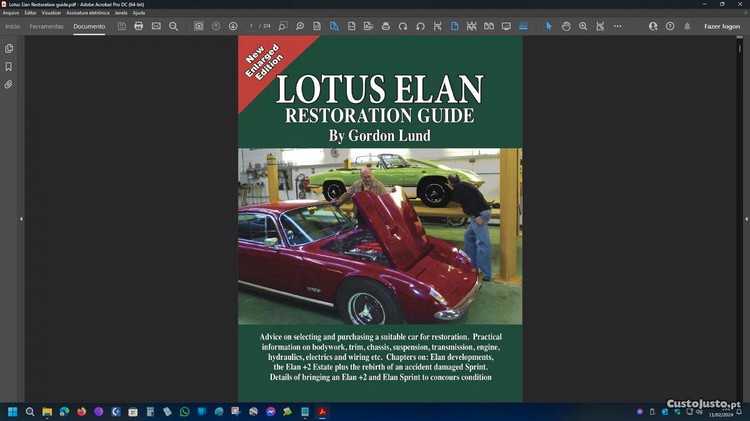This screenshot has width=750, height=421.
Task: Activate the arrow selection tool
Action: coord(548,26)
